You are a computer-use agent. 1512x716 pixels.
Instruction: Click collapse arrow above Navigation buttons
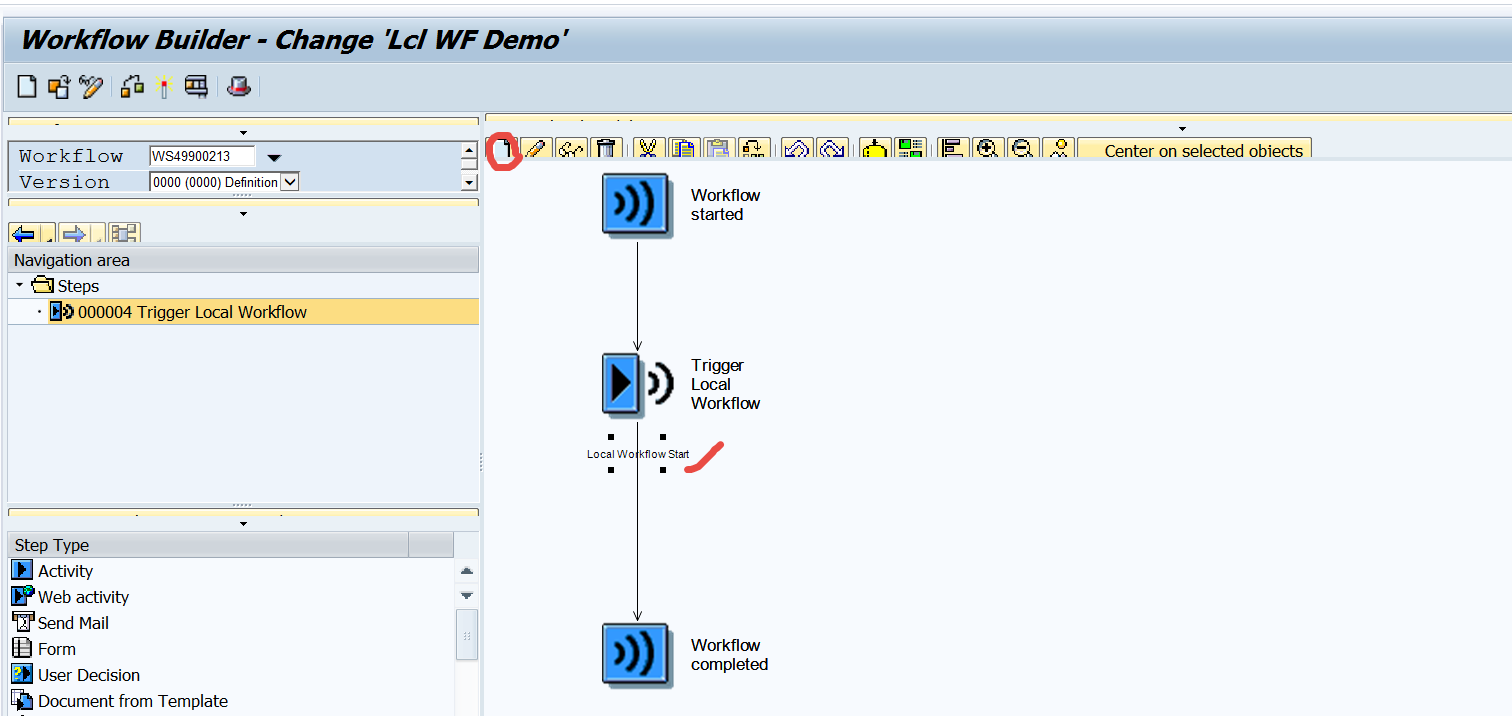click(243, 213)
